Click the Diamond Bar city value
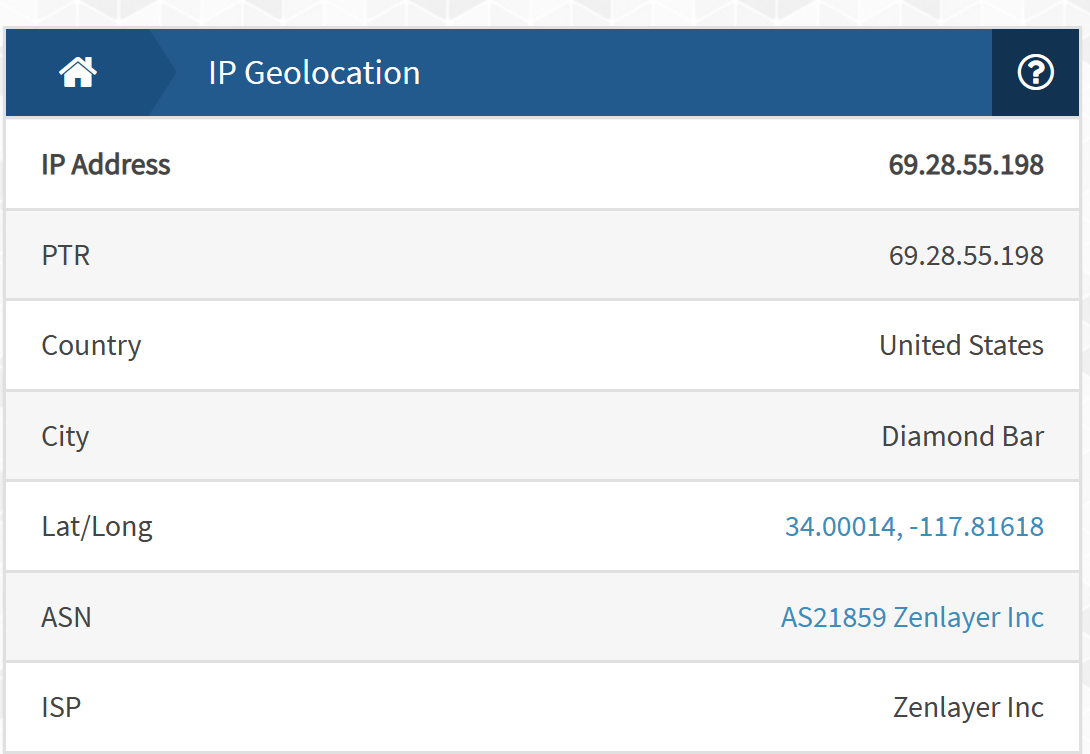 (963, 436)
